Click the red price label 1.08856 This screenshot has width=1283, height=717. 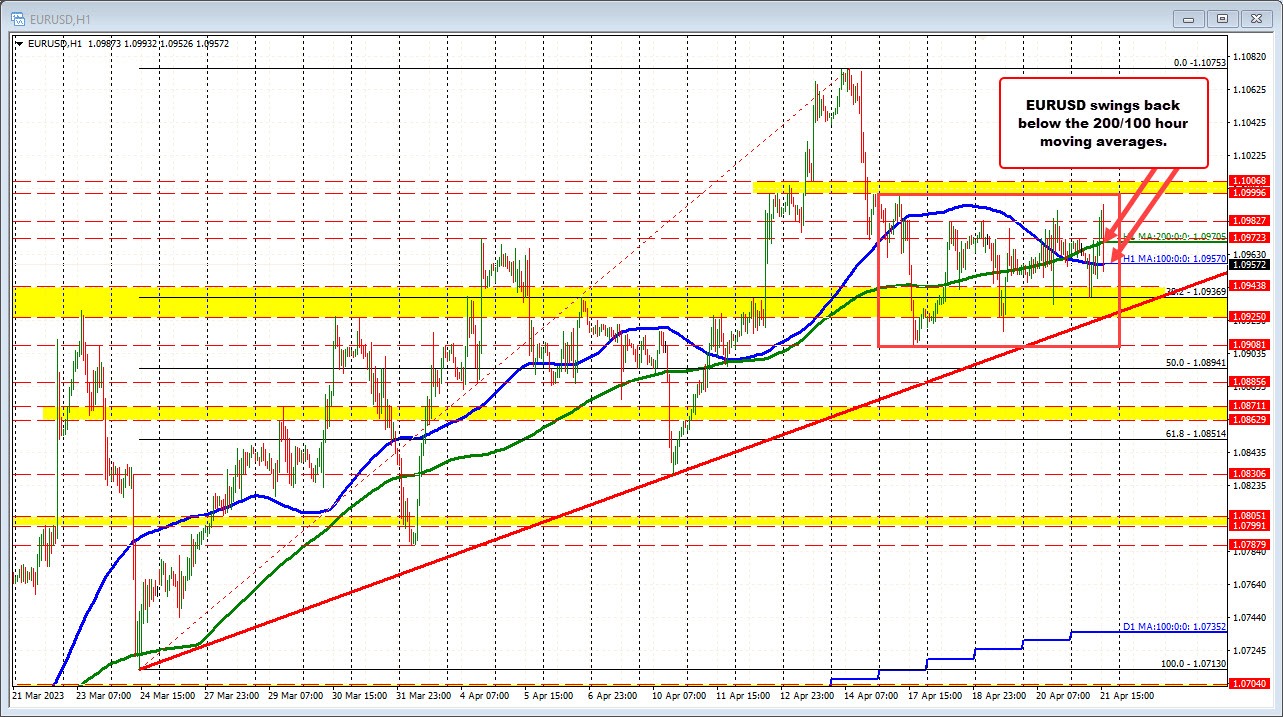pyautogui.click(x=1250, y=382)
